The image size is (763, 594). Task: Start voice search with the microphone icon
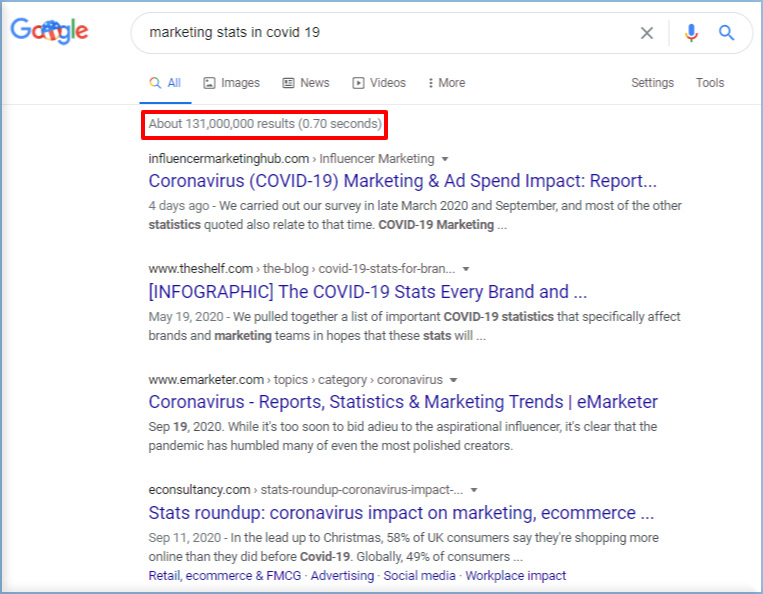[691, 33]
